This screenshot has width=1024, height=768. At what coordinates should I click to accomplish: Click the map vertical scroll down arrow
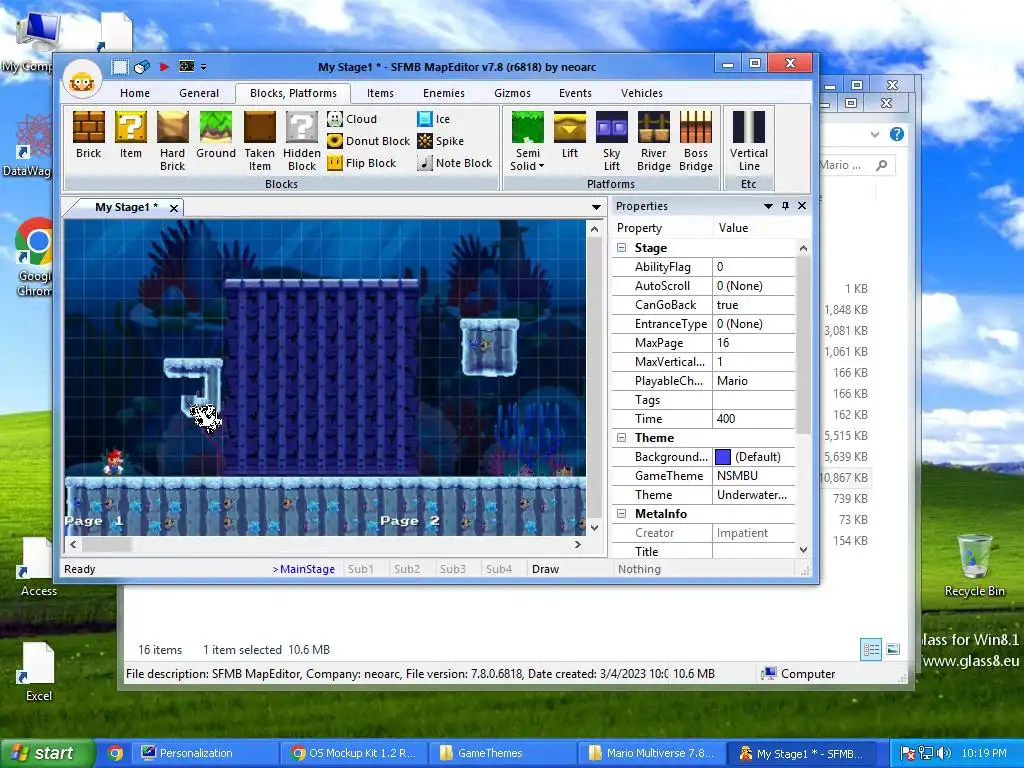pyautogui.click(x=594, y=528)
